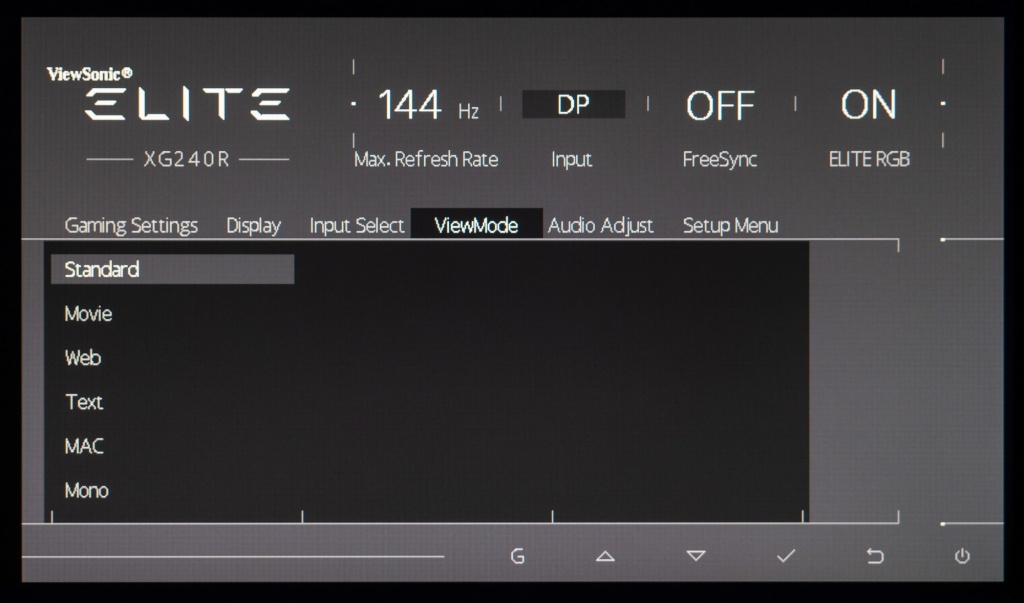The image size is (1024, 603).
Task: Open the Gaming Settings tab
Action: pyautogui.click(x=131, y=225)
